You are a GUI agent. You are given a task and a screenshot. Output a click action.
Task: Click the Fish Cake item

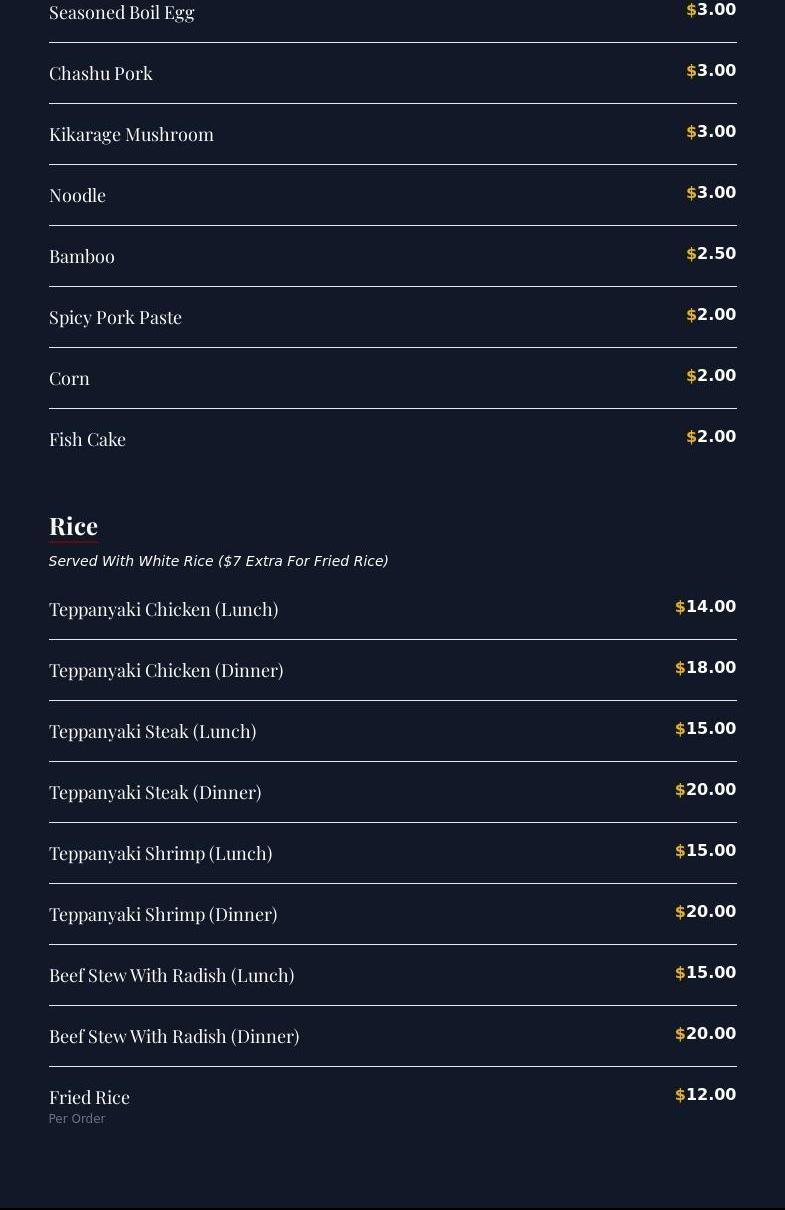point(87,440)
